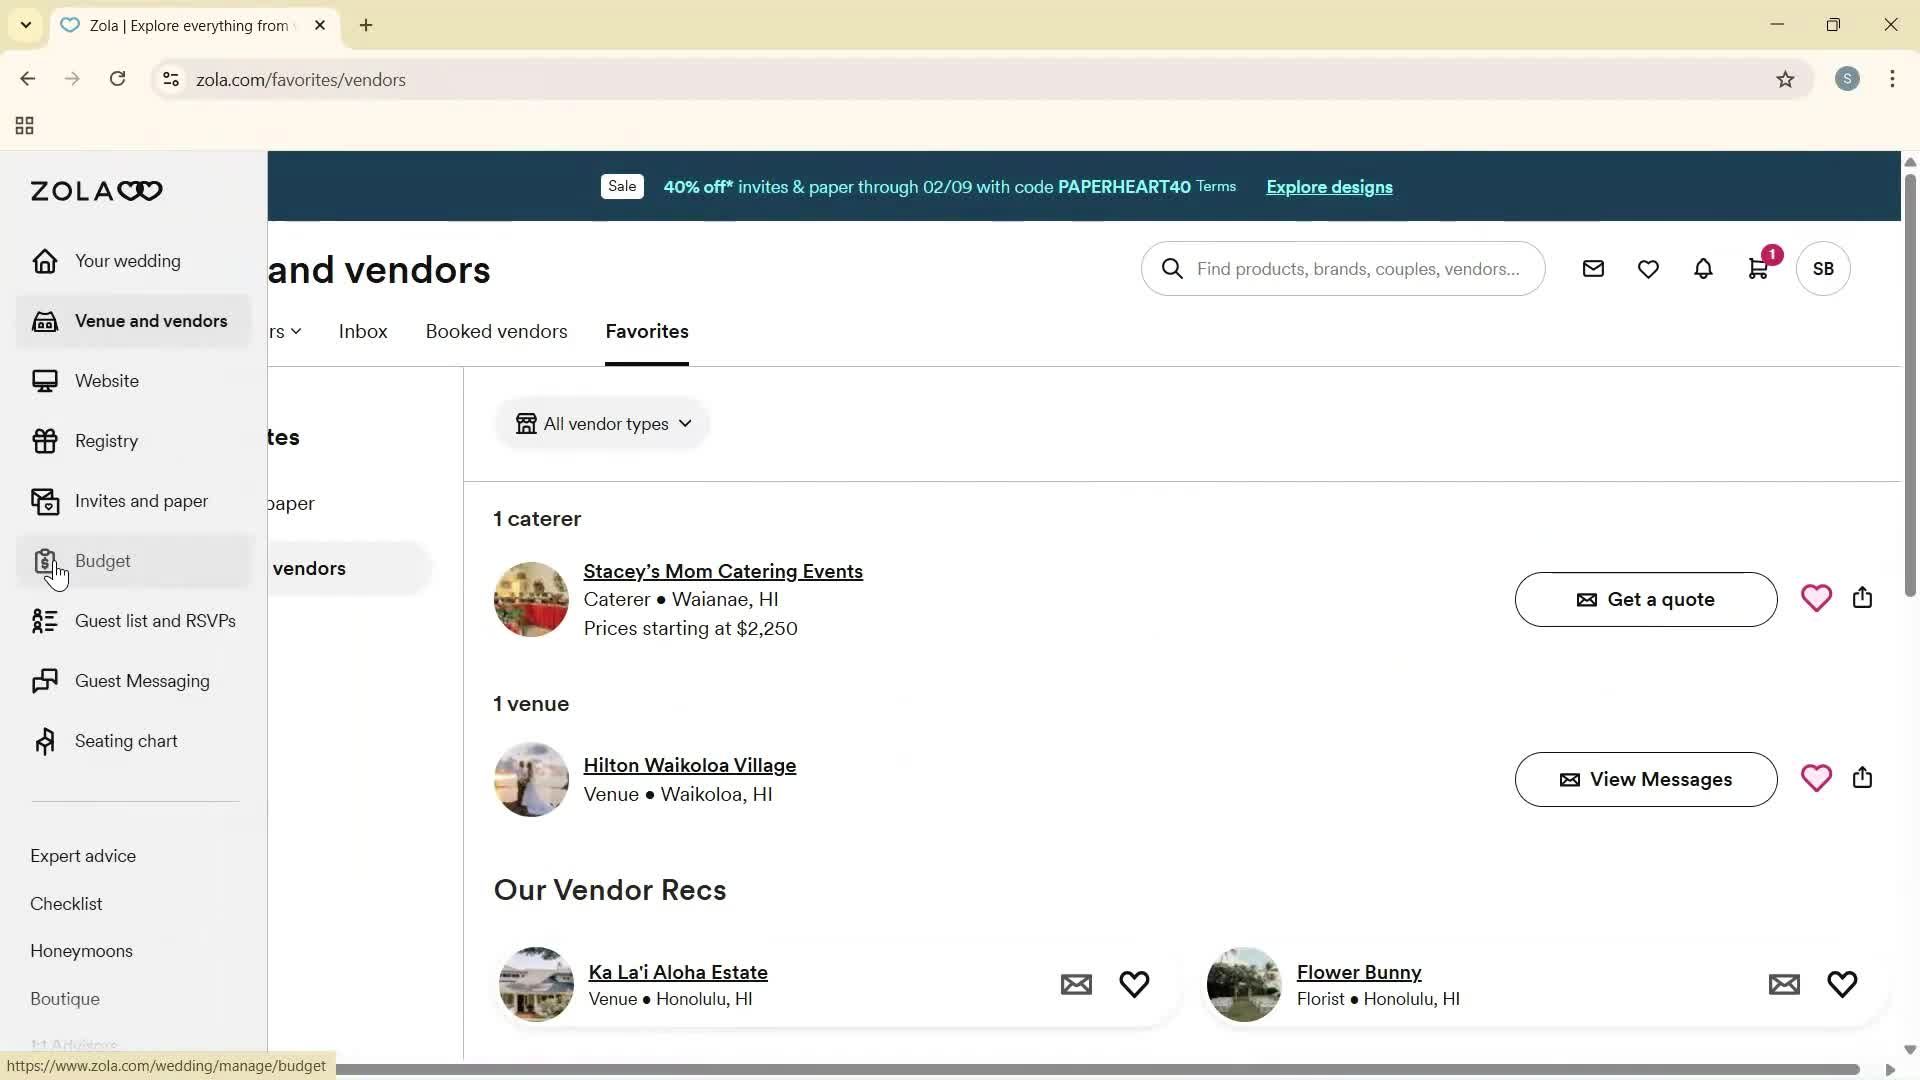Open the Guest Messaging sidebar icon
The image size is (1920, 1080).
(x=45, y=681)
